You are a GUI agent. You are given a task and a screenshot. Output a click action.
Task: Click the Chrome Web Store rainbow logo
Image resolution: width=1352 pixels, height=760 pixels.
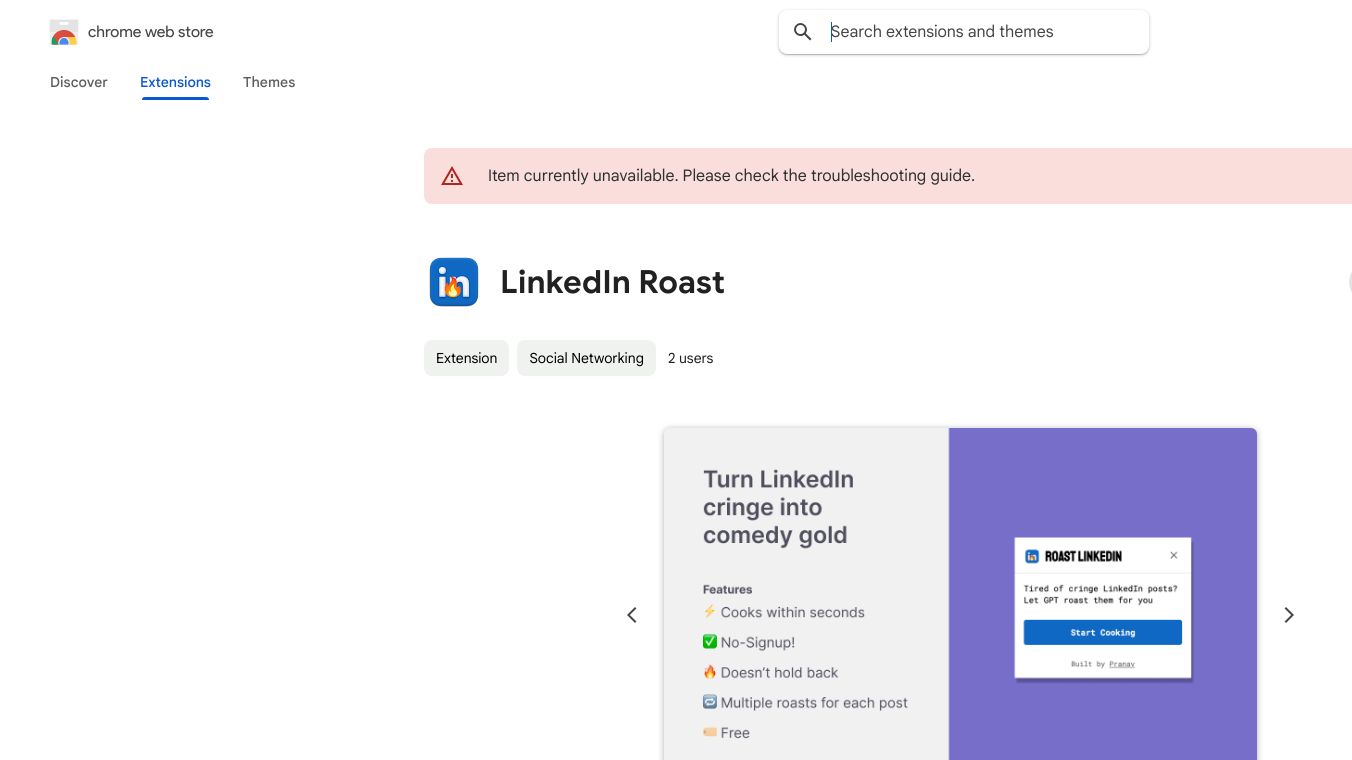[64, 33]
